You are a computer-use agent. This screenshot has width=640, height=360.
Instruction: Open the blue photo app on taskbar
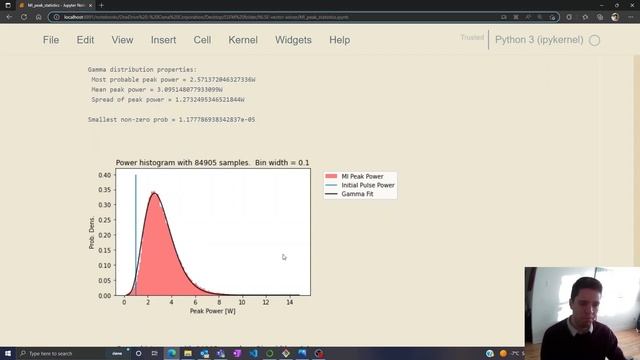pyautogui.click(x=302, y=353)
